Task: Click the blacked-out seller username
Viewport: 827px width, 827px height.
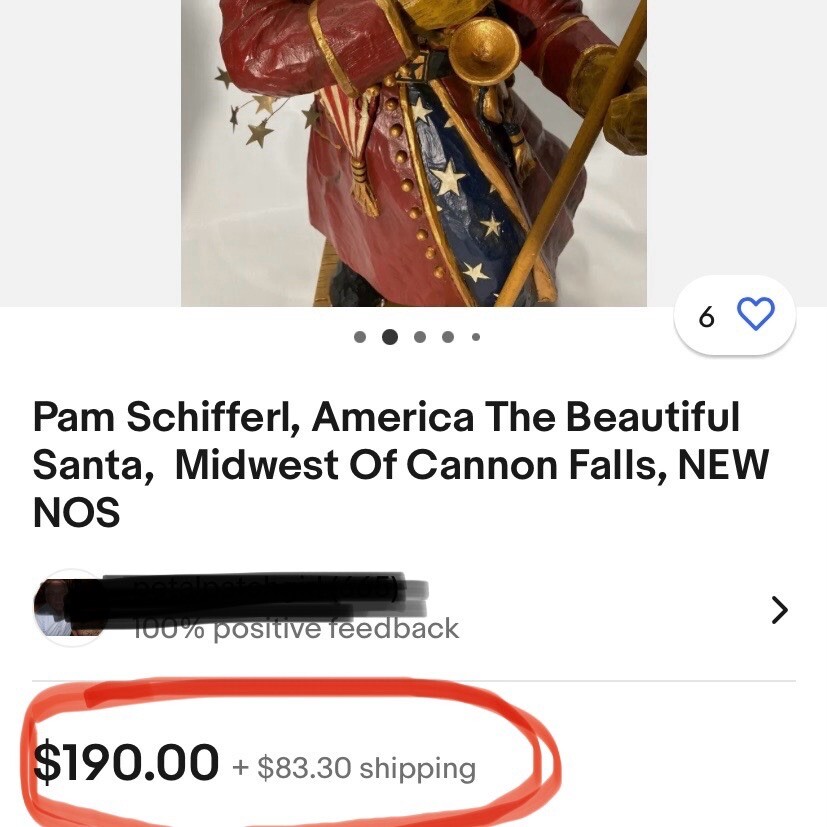Action: pyautogui.click(x=270, y=593)
